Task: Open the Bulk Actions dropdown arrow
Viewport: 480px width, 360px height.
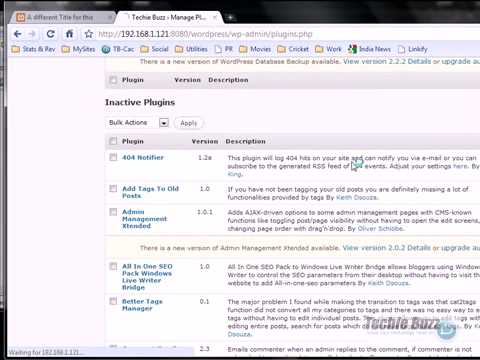Action: [164, 123]
